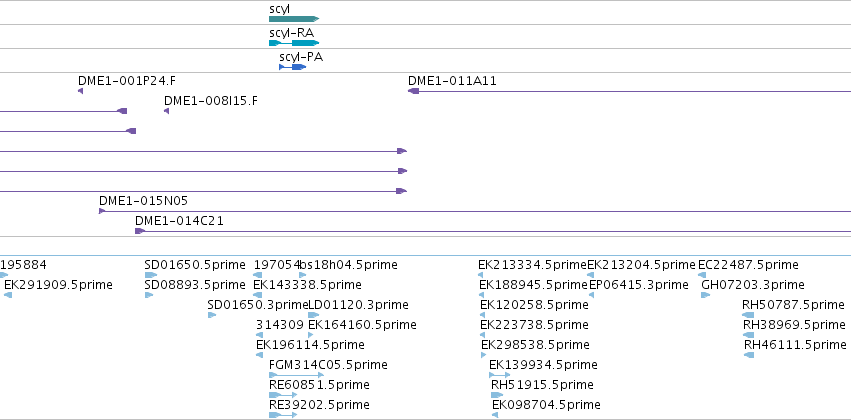Select the EC22487.5prime EST marker

click(702, 275)
